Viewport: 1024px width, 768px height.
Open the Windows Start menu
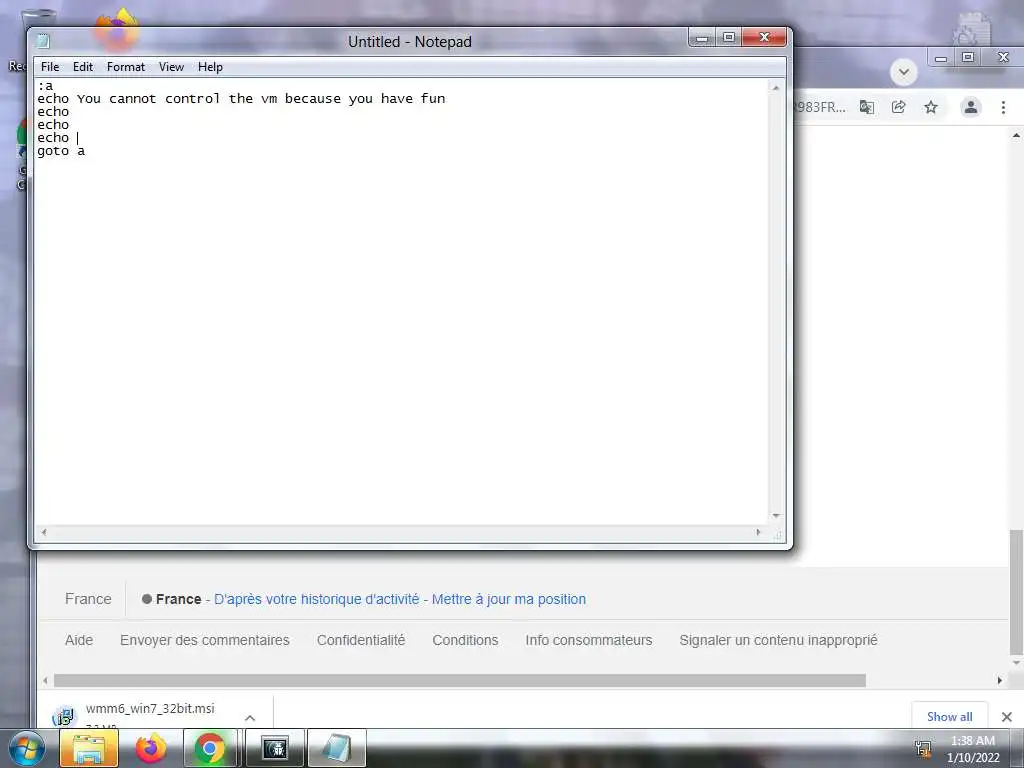(x=27, y=748)
